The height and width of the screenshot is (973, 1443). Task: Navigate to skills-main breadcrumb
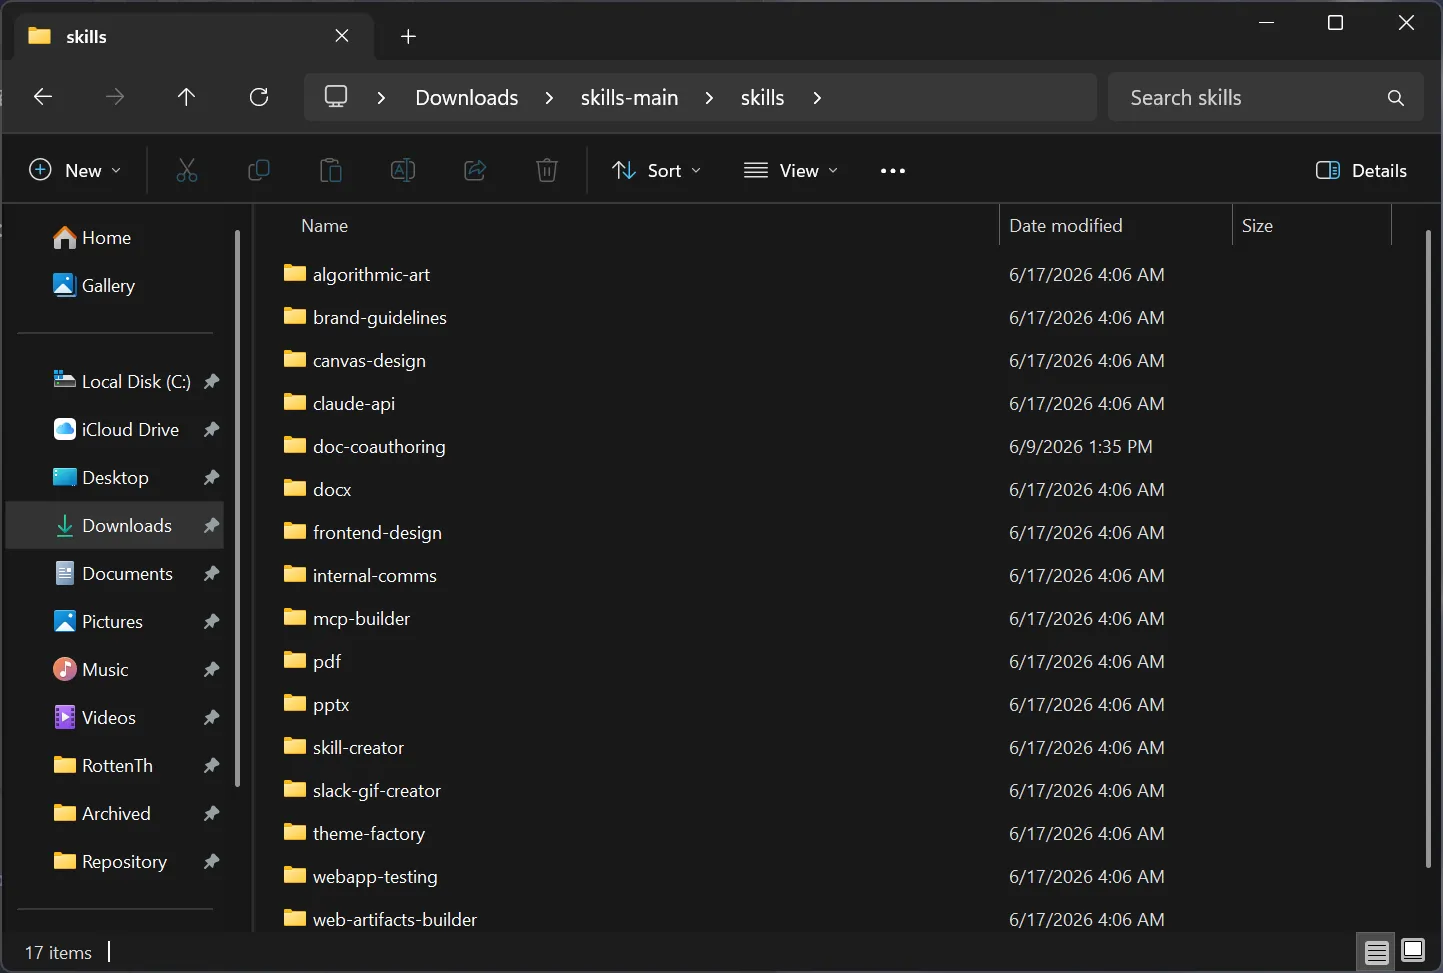pyautogui.click(x=629, y=98)
